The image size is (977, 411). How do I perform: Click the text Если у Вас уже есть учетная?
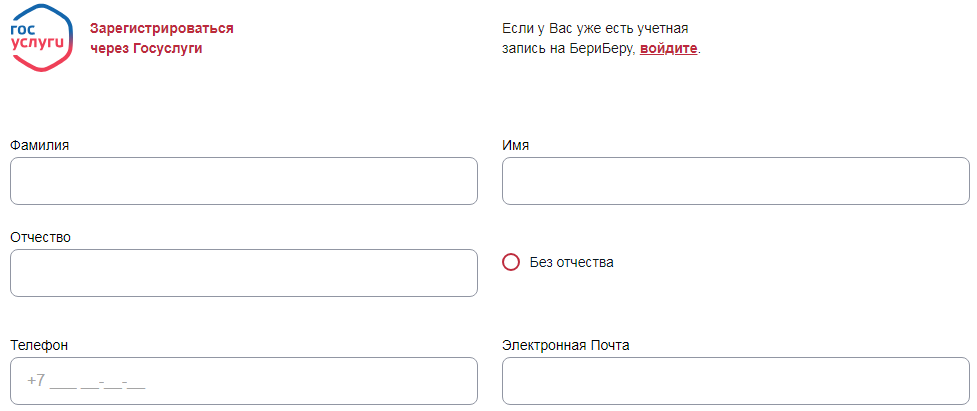pyautogui.click(x=595, y=29)
